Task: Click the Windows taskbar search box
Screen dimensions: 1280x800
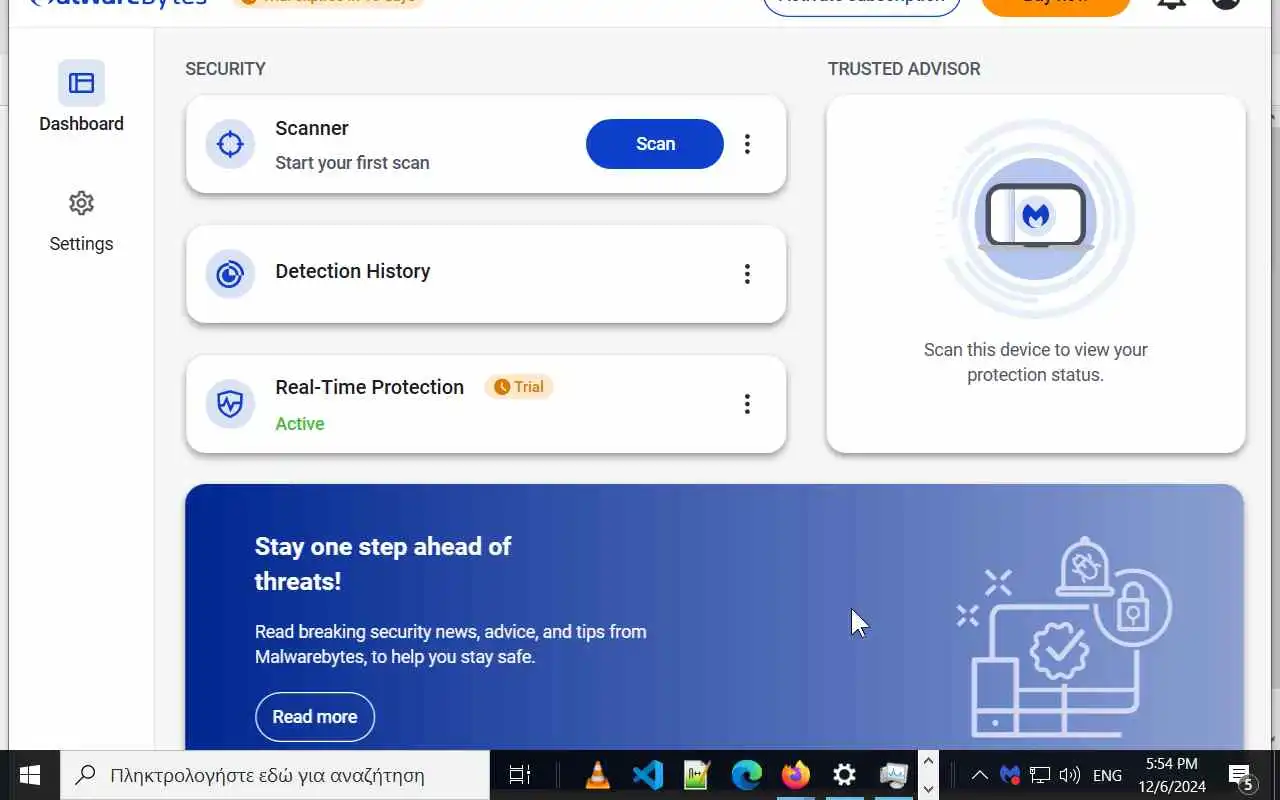Action: tap(275, 775)
